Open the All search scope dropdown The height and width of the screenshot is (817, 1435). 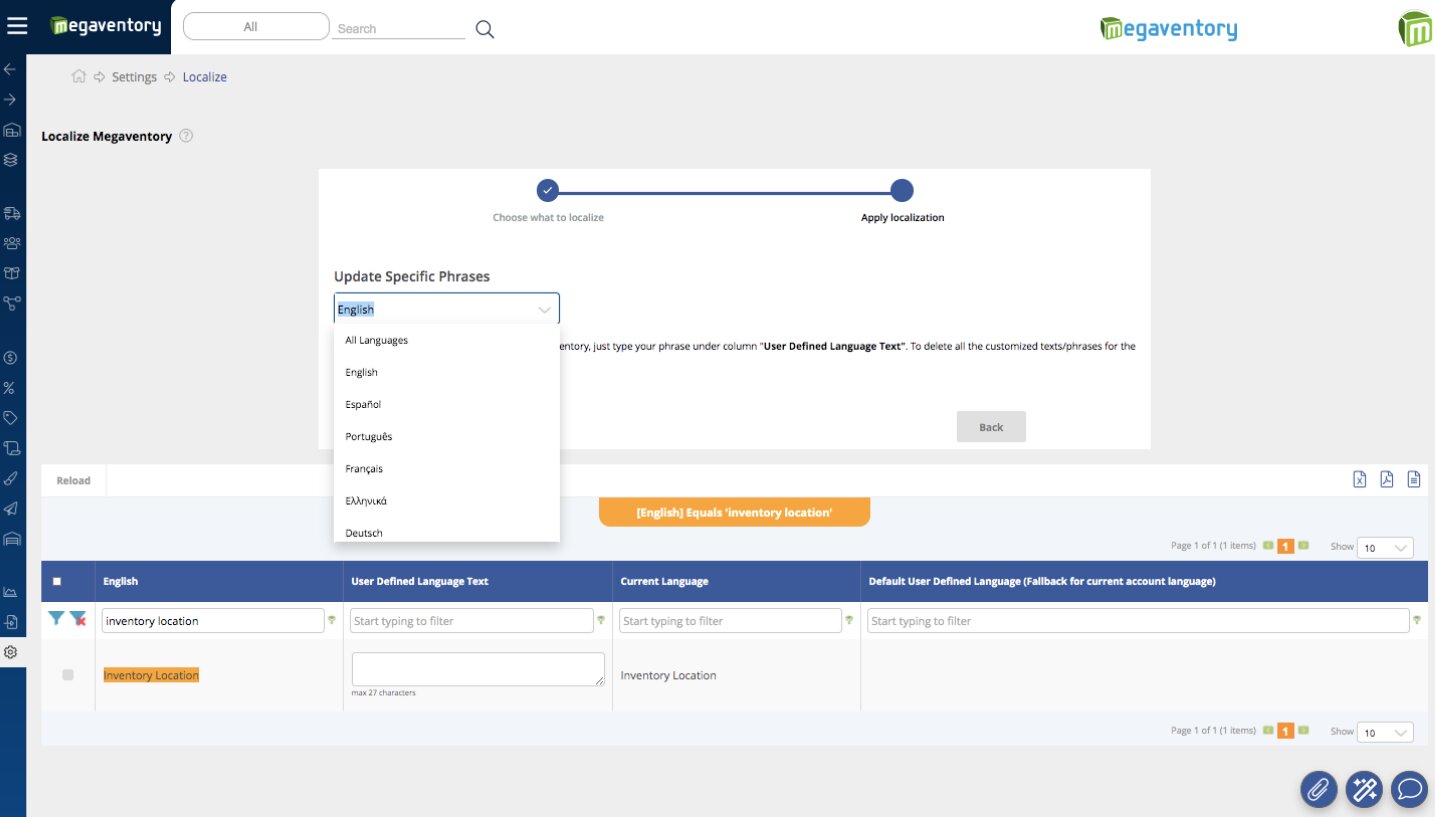point(256,27)
